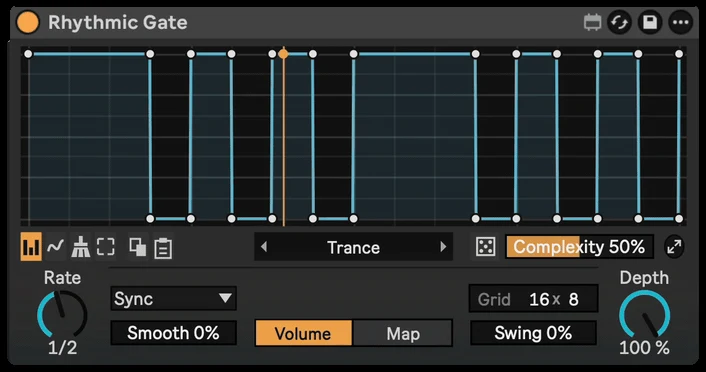
Task: Click the Rate knob
Action: coord(62,315)
